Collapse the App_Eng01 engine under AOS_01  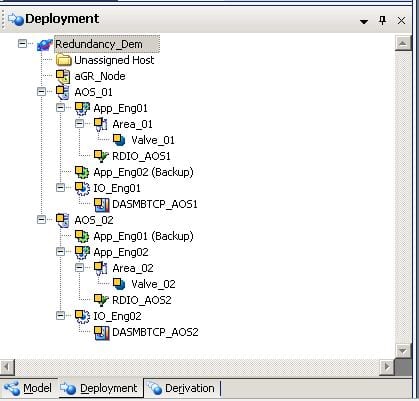click(60, 108)
